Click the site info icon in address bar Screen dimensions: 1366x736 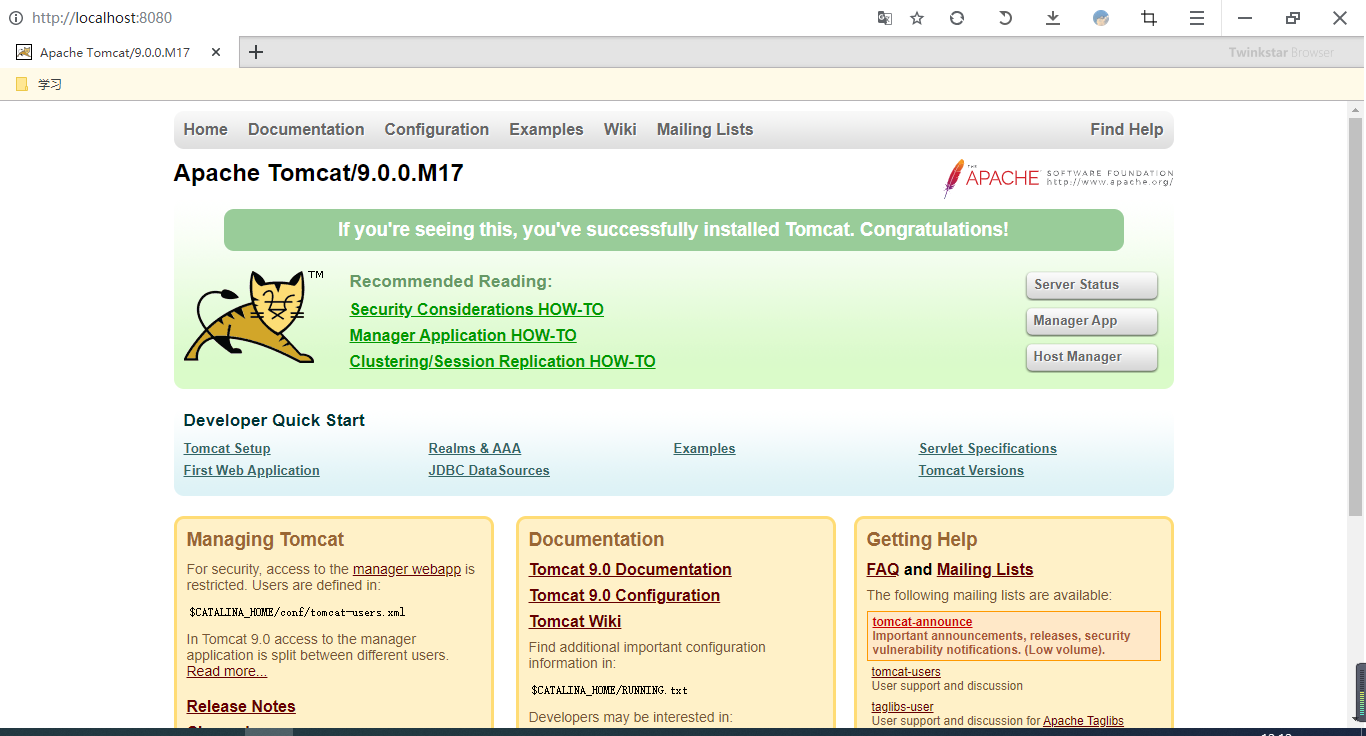pyautogui.click(x=16, y=18)
